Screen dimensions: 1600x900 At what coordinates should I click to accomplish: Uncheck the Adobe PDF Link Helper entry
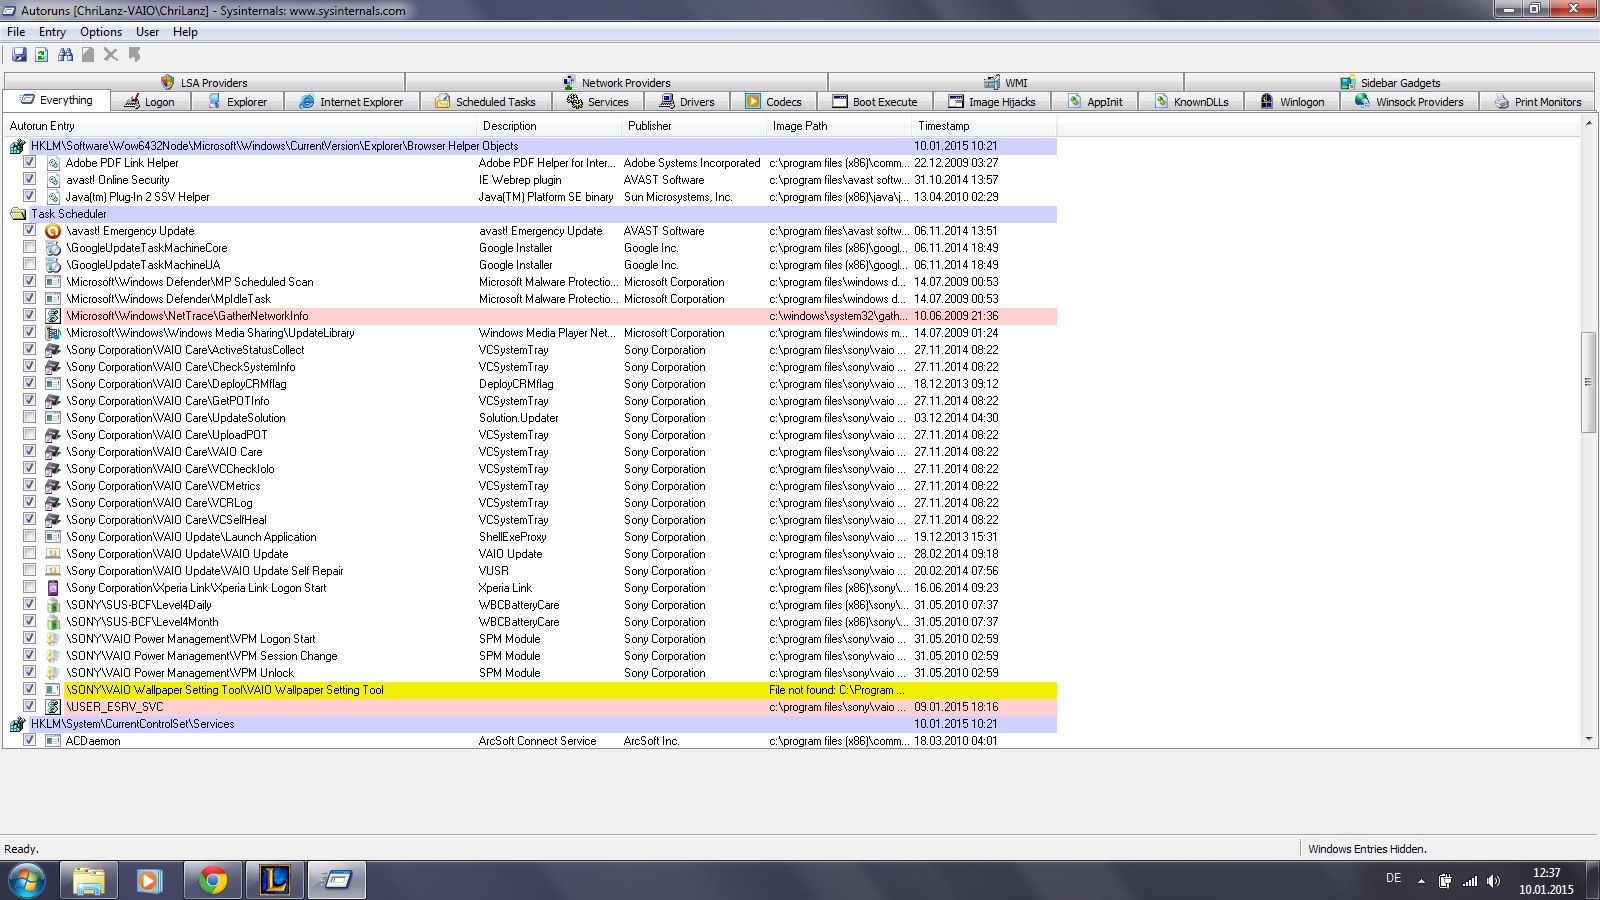click(x=29, y=163)
